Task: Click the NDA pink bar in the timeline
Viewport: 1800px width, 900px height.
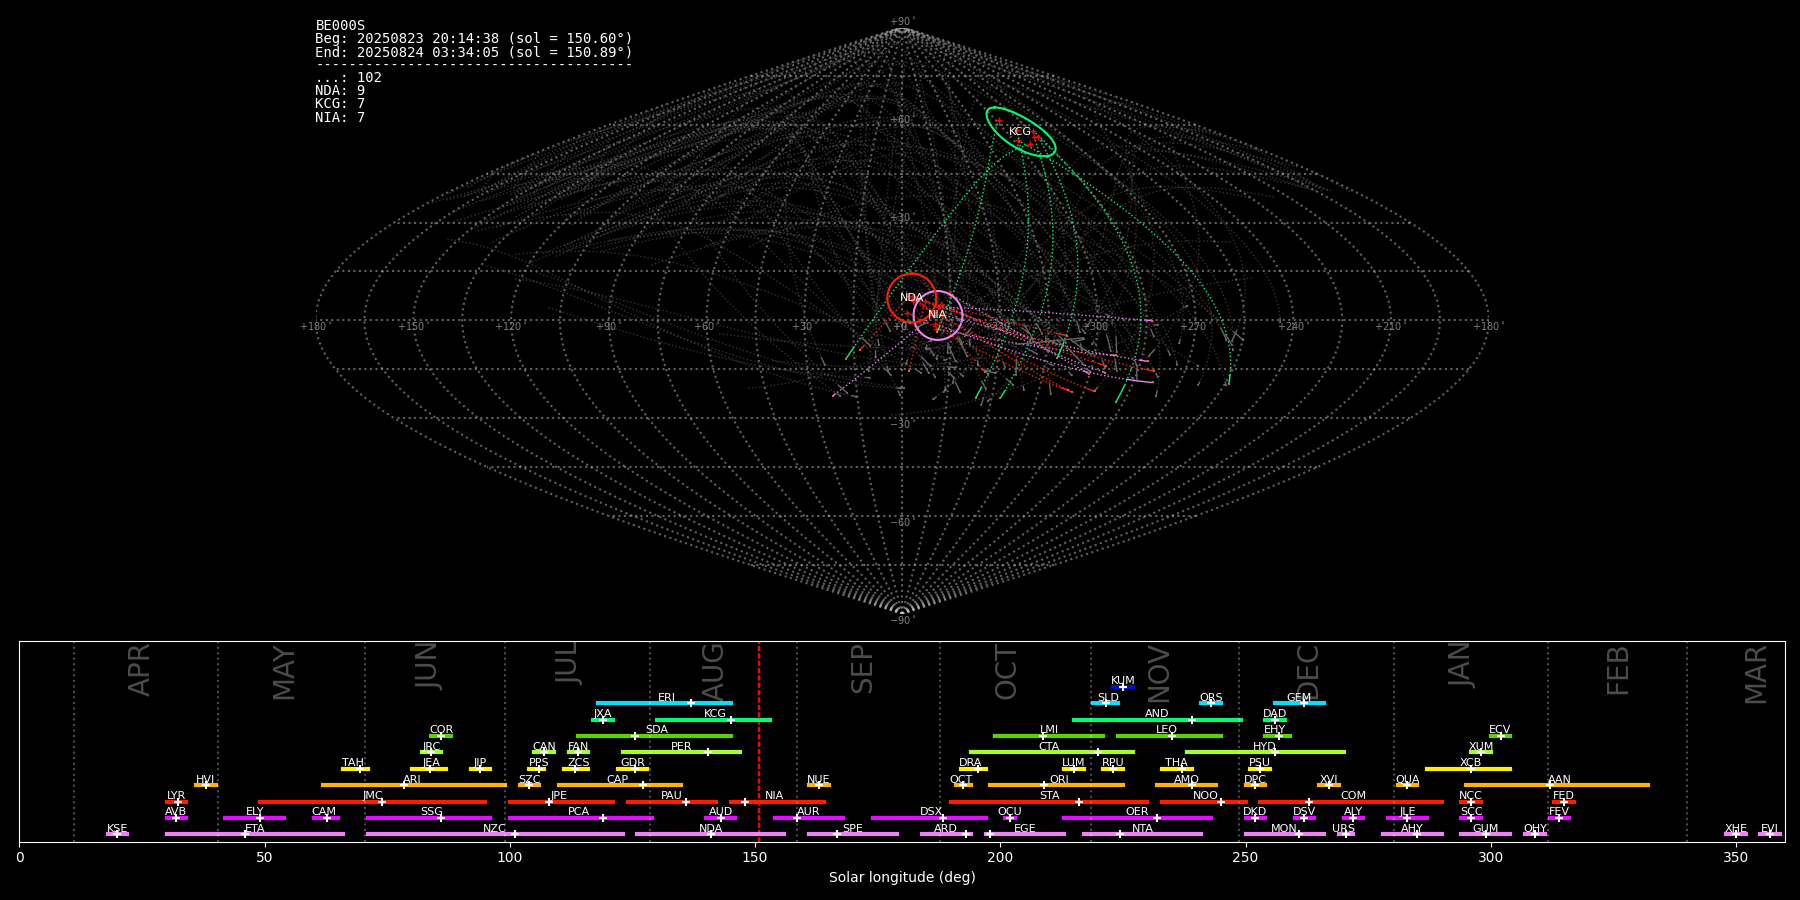Action: tap(710, 834)
